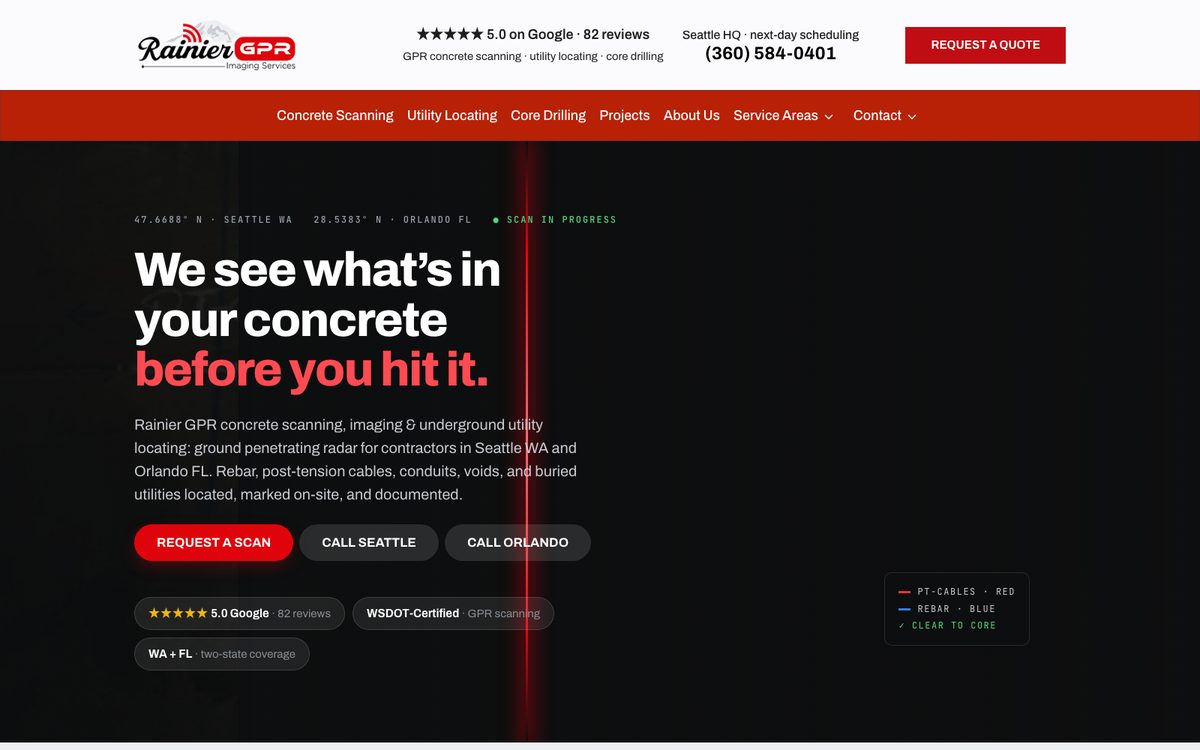This screenshot has width=1200, height=750.
Task: Go to the Core Drilling page
Action: click(x=548, y=115)
